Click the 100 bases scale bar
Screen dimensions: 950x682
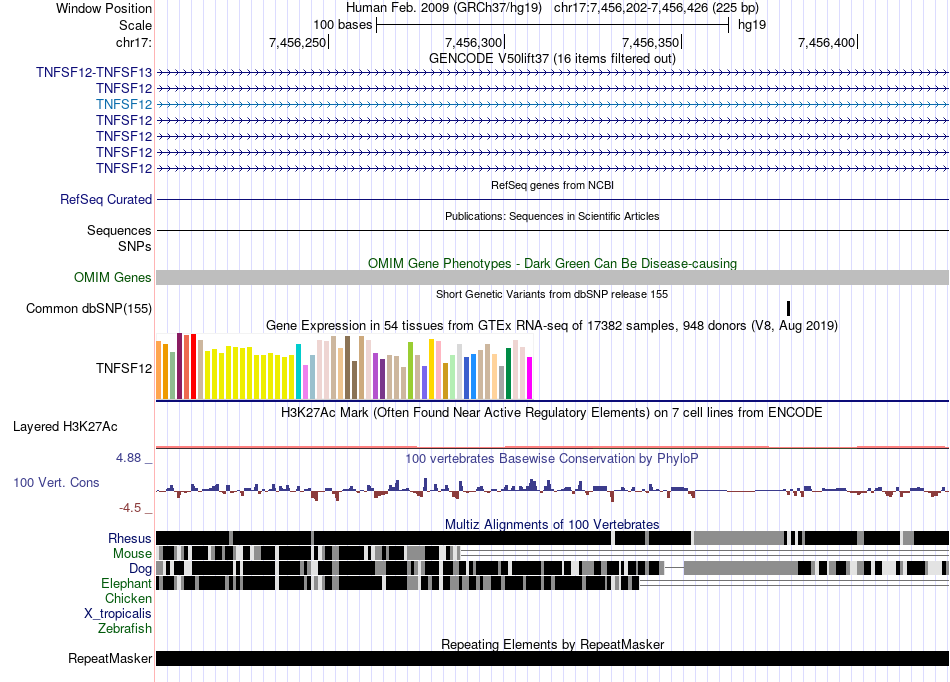click(552, 25)
